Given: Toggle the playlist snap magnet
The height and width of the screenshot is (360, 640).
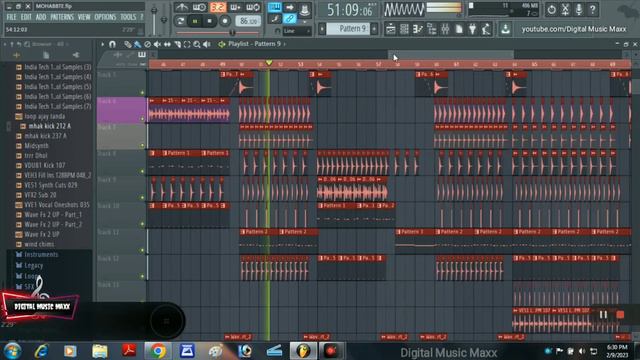Looking at the screenshot, I should pos(112,44).
